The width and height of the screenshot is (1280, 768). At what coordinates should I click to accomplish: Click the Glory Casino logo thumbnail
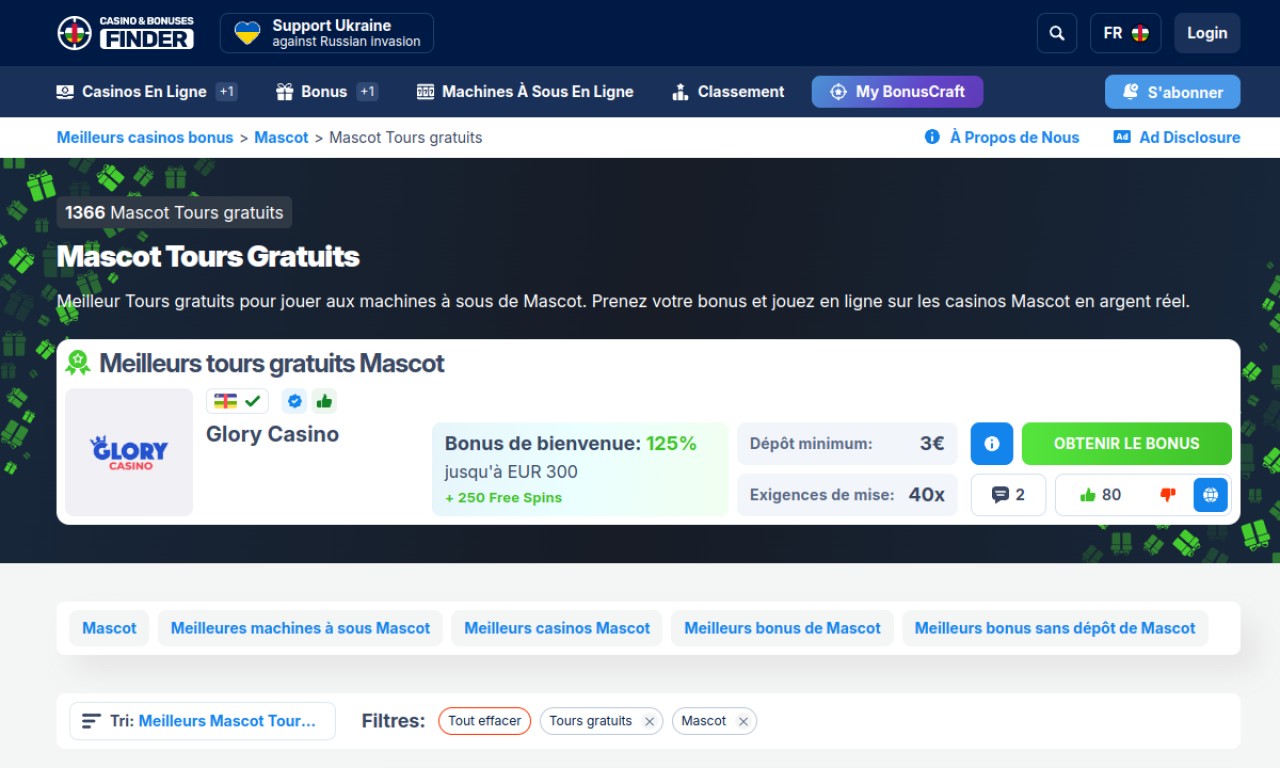point(129,452)
